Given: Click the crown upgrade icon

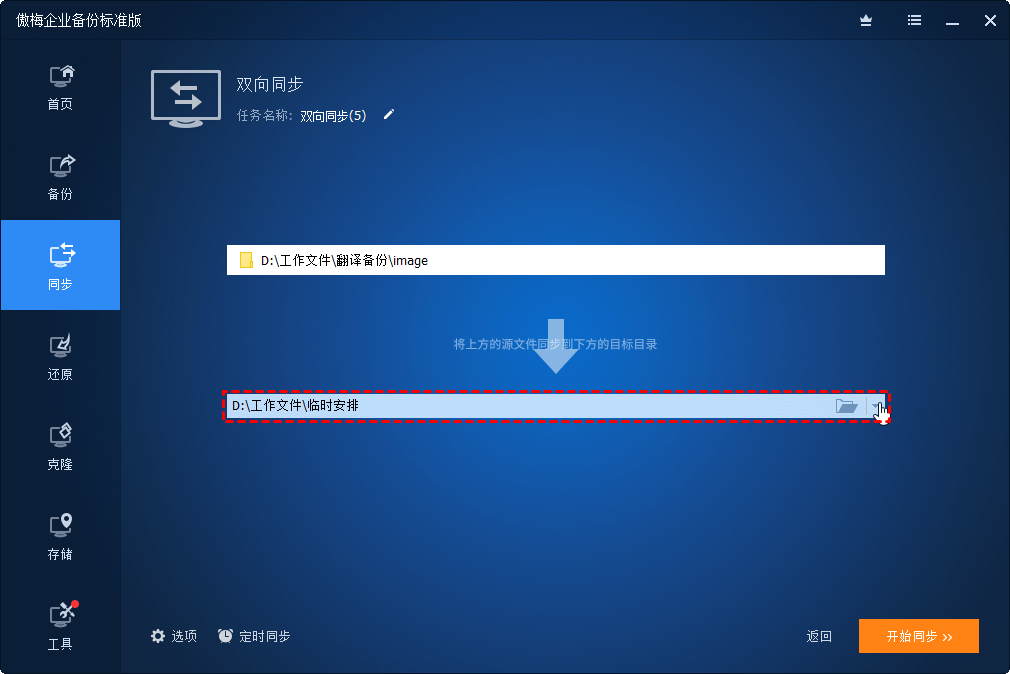Looking at the screenshot, I should pyautogui.click(x=866, y=21).
